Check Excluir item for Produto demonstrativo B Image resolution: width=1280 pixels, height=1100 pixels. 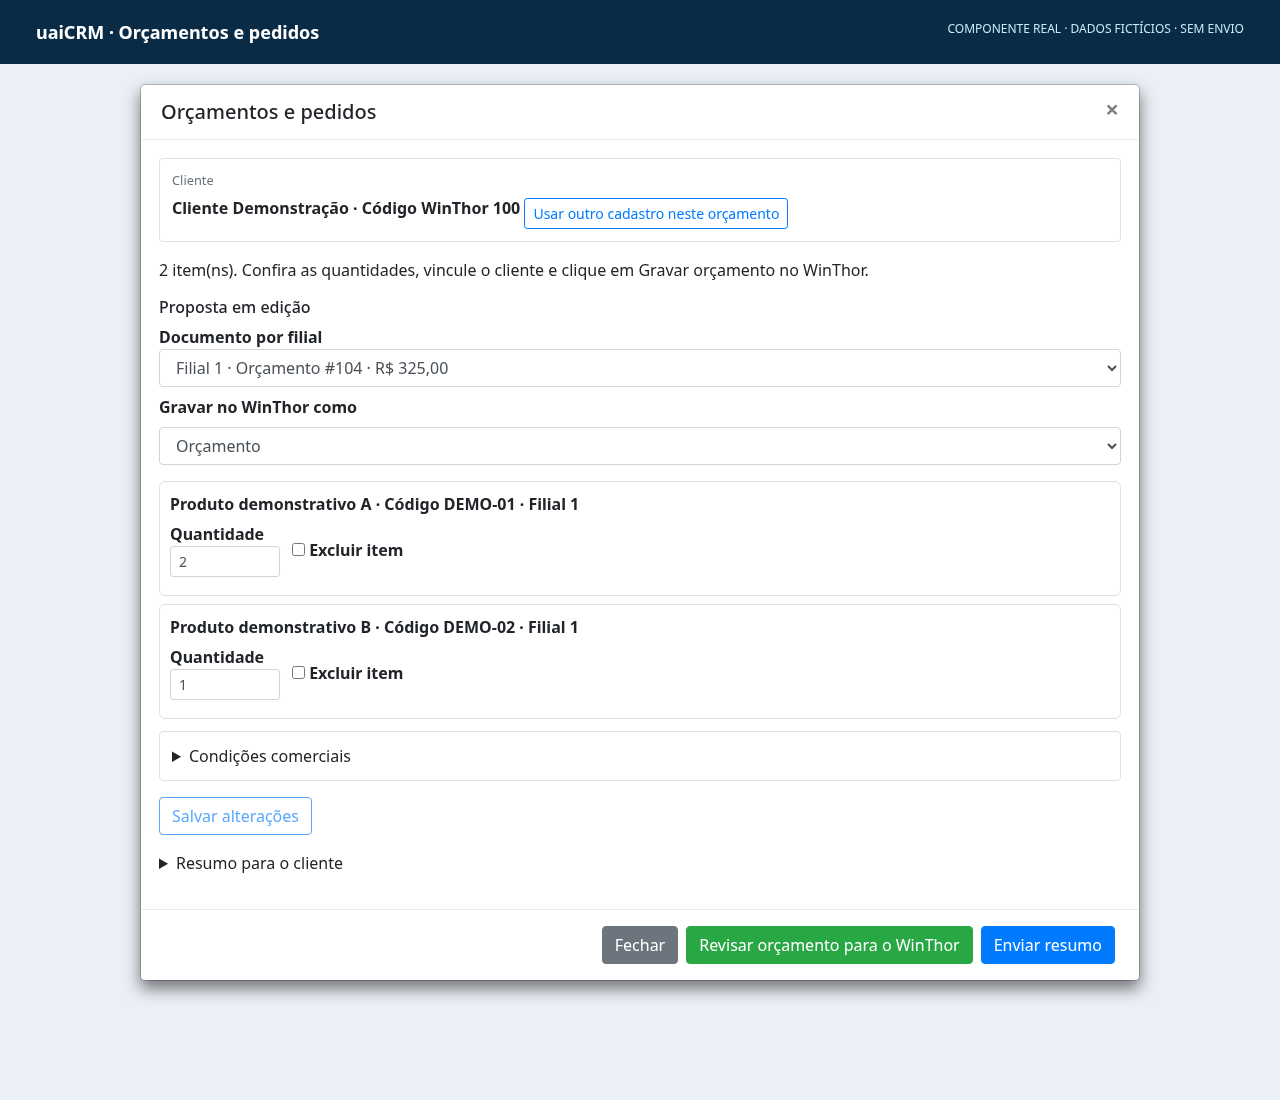298,673
